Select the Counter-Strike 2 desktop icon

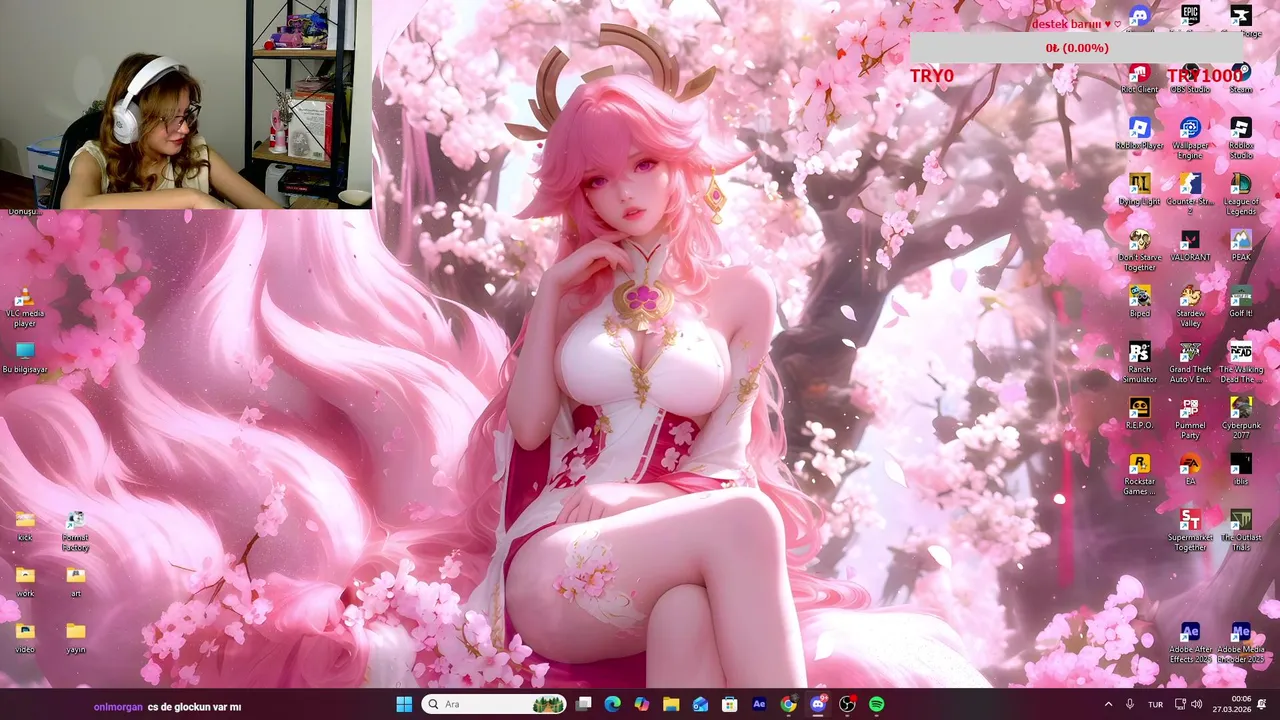coord(1190,194)
